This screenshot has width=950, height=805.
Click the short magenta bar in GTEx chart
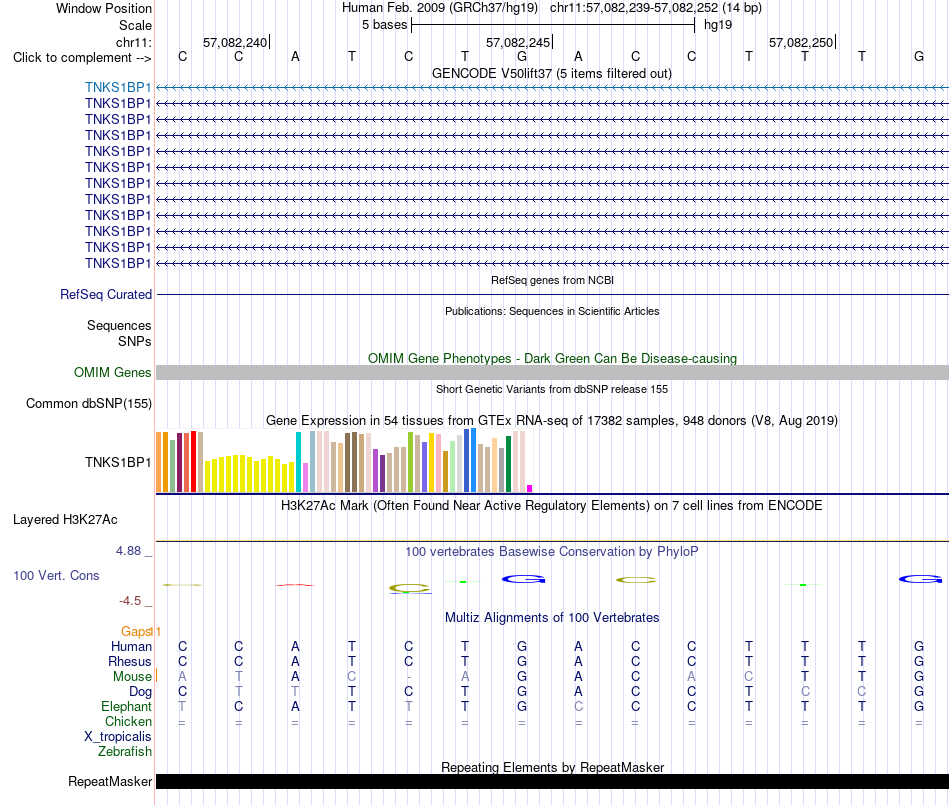coord(530,488)
